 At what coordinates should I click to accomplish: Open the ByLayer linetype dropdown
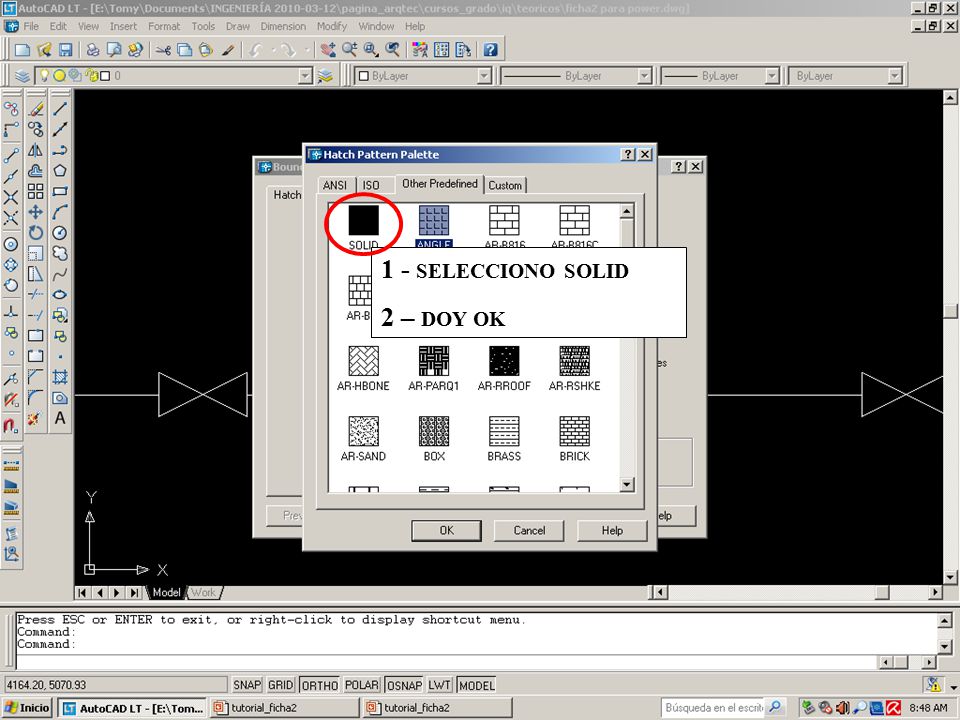(644, 76)
